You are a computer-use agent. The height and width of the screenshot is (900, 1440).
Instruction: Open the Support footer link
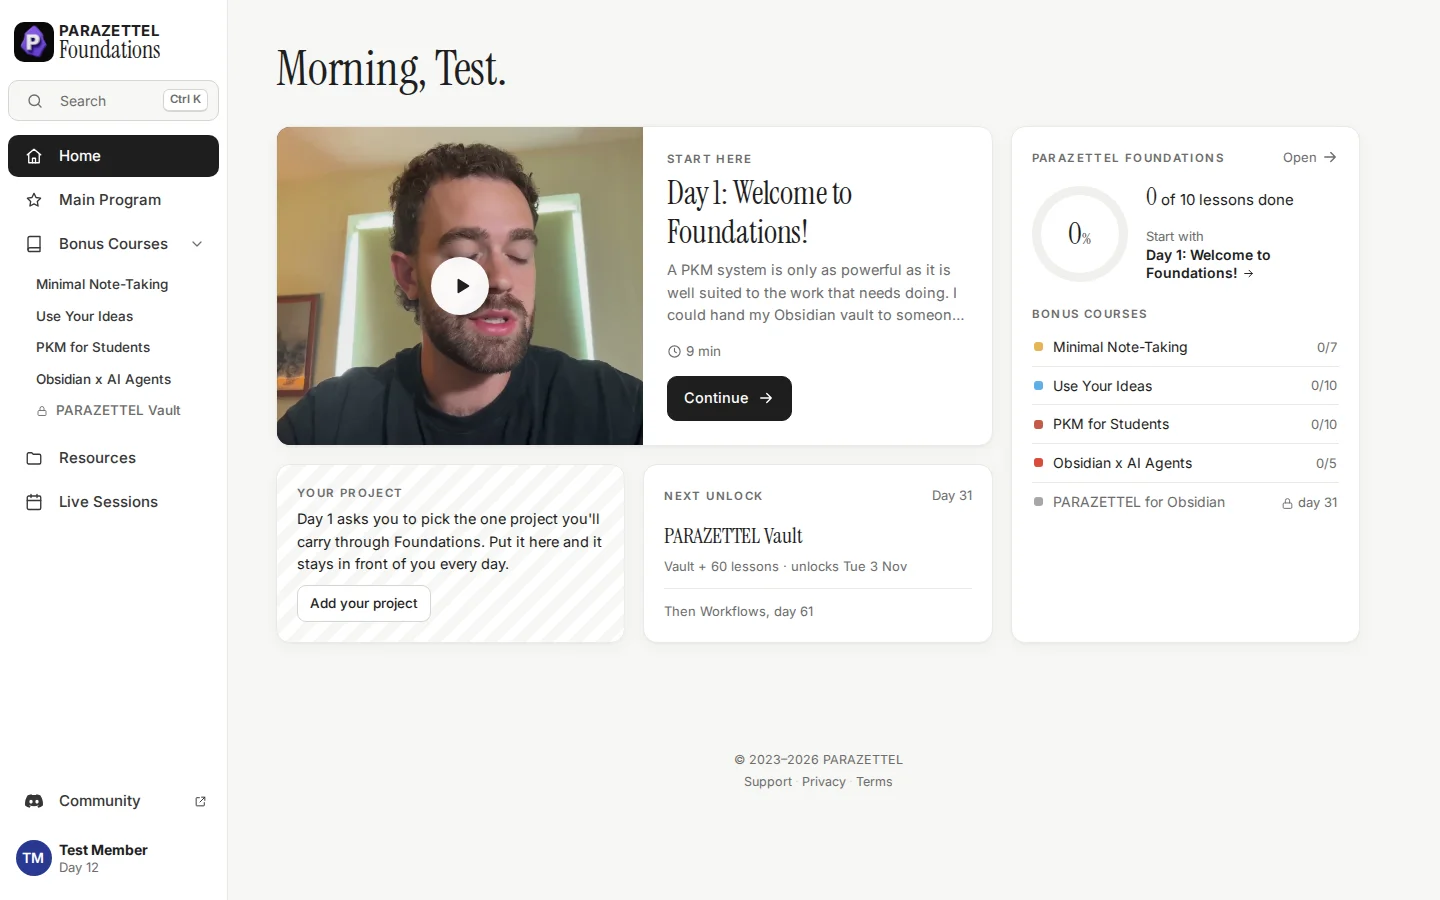tap(768, 782)
